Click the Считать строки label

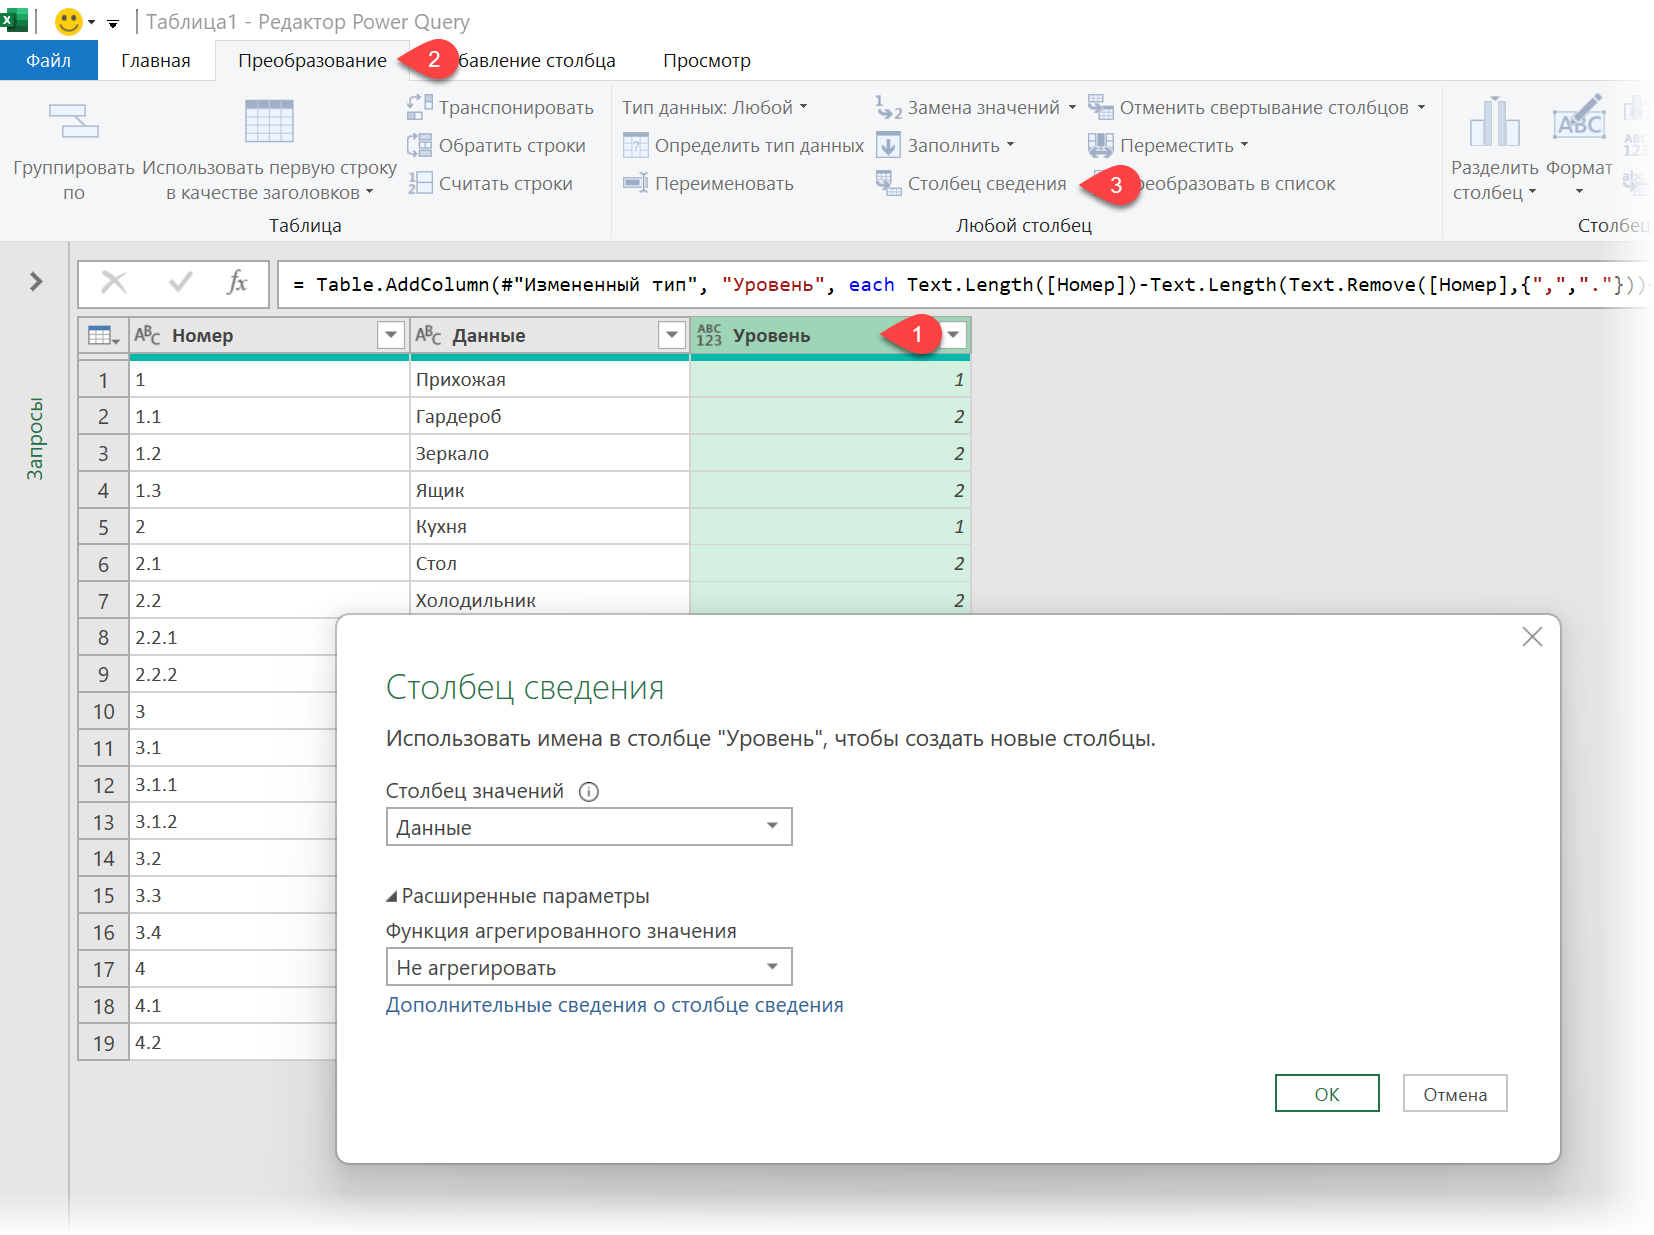tap(506, 183)
